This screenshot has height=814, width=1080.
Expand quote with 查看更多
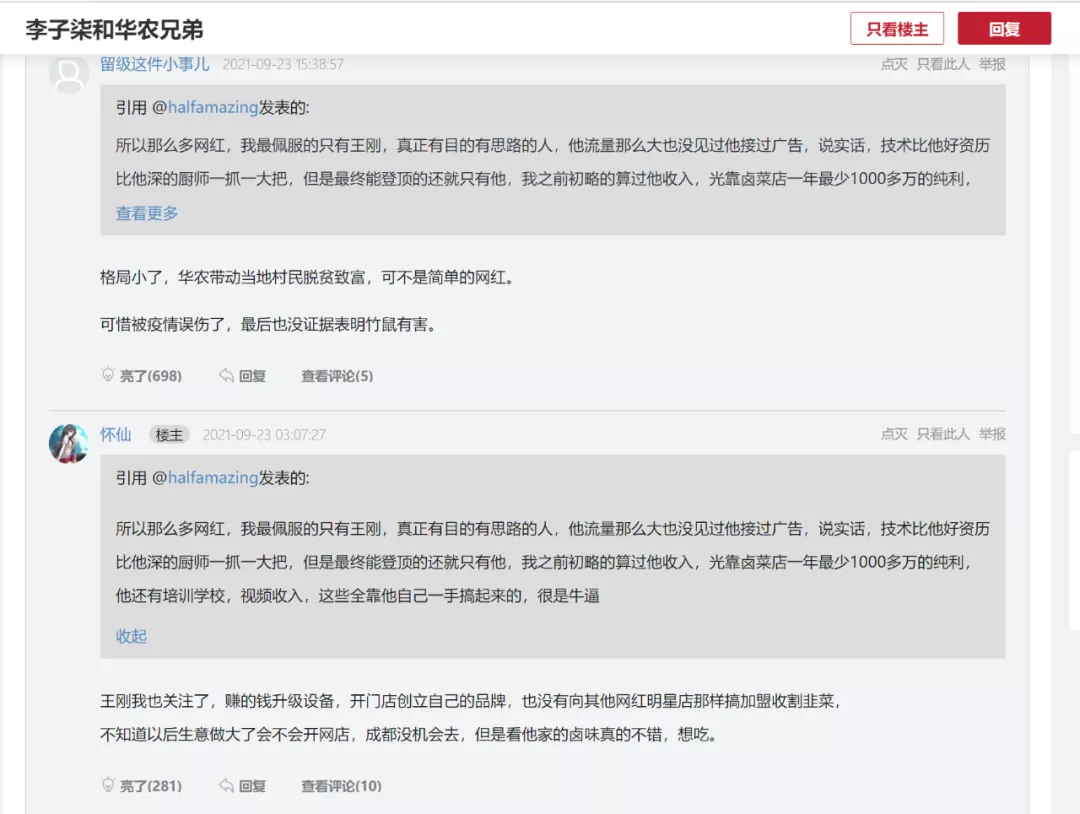(147, 213)
